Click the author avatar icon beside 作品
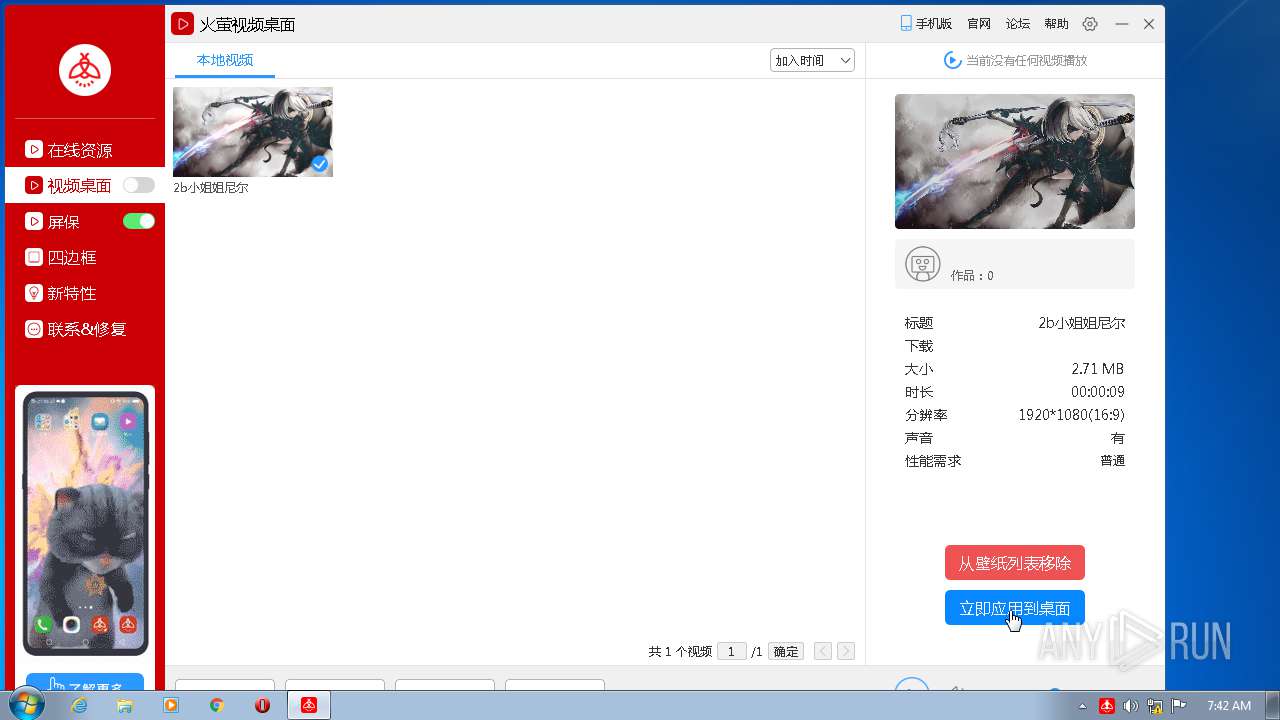 [922, 264]
